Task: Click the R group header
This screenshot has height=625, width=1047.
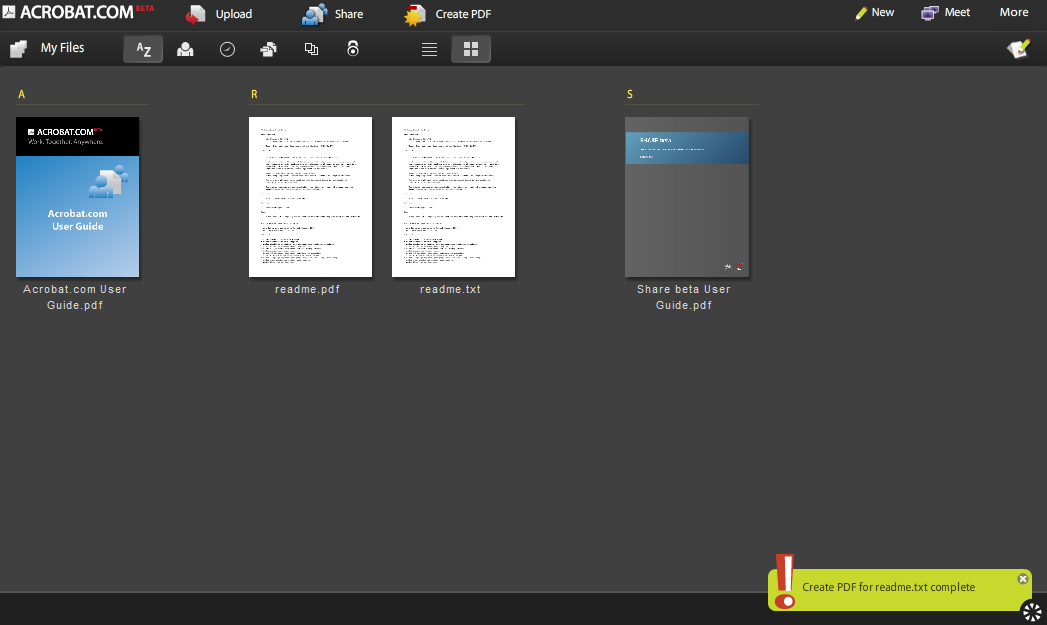Action: 254,94
